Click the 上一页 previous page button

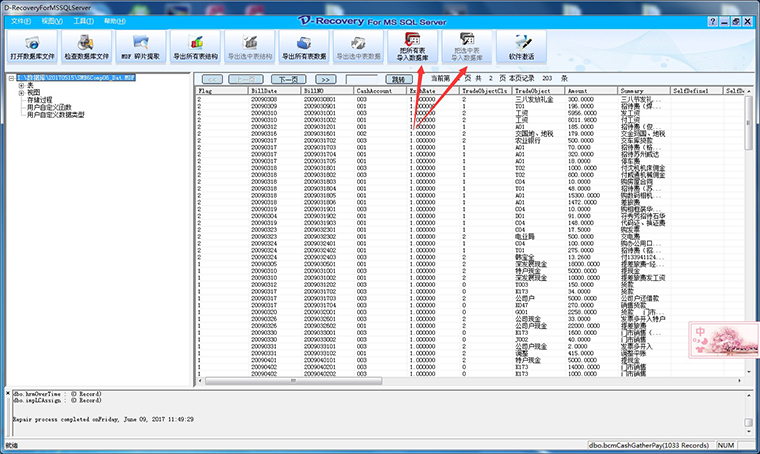[x=246, y=79]
